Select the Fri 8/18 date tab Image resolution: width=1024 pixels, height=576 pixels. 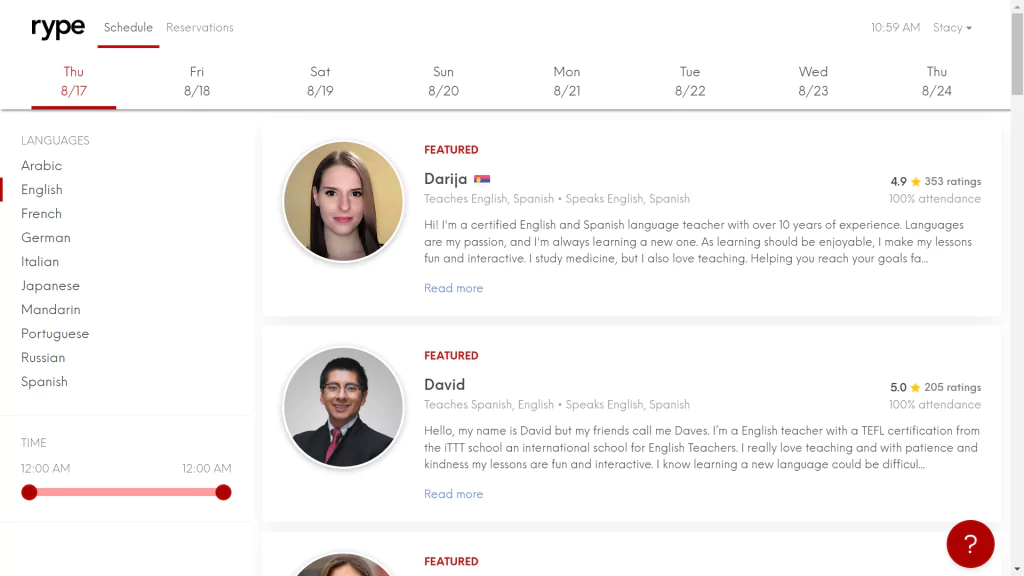click(197, 82)
